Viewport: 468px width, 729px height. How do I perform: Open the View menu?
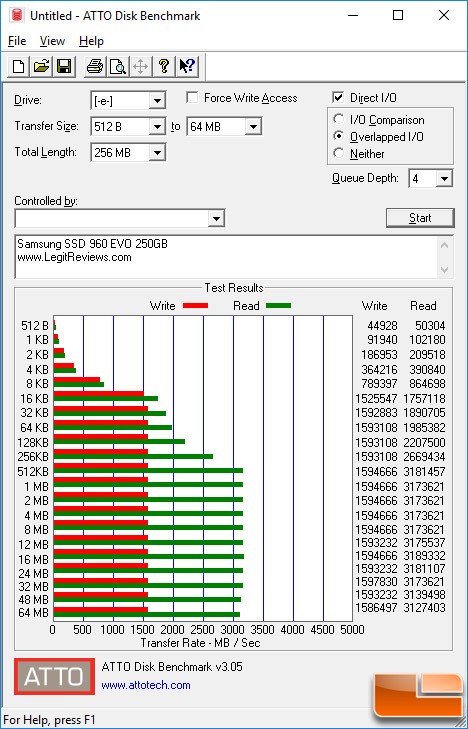pyautogui.click(x=52, y=41)
